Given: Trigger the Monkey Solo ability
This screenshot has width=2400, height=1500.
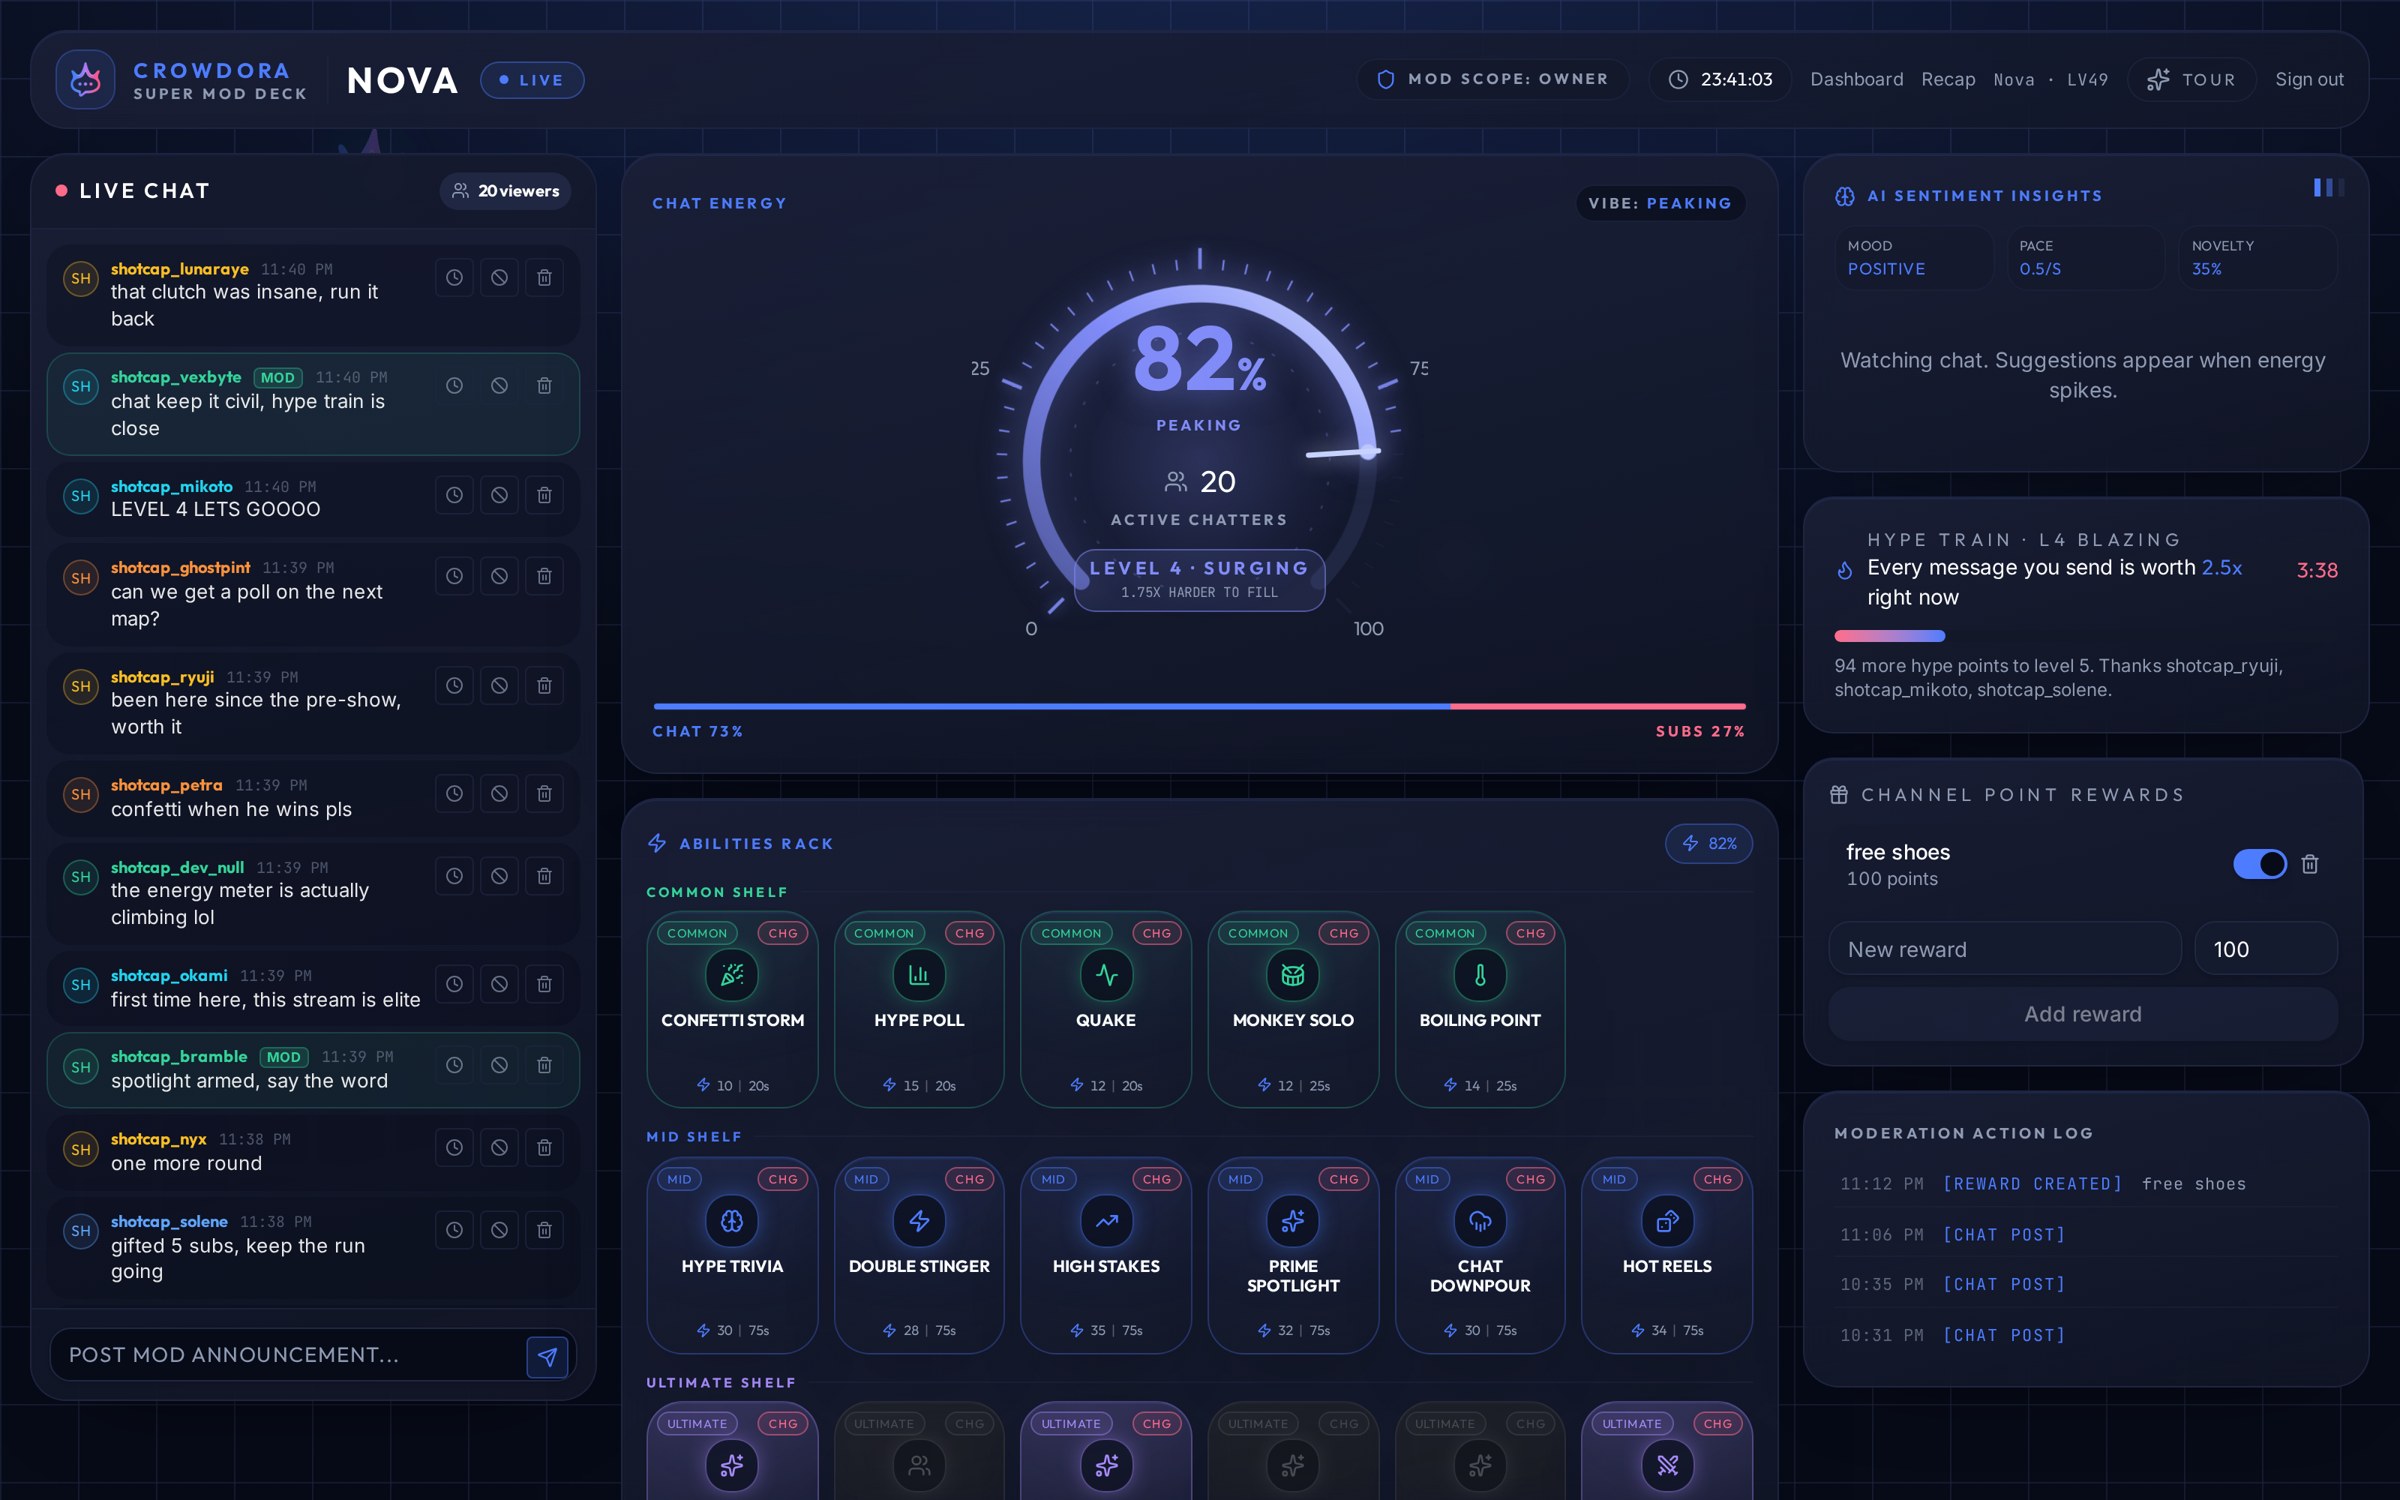Looking at the screenshot, I should [1293, 1009].
